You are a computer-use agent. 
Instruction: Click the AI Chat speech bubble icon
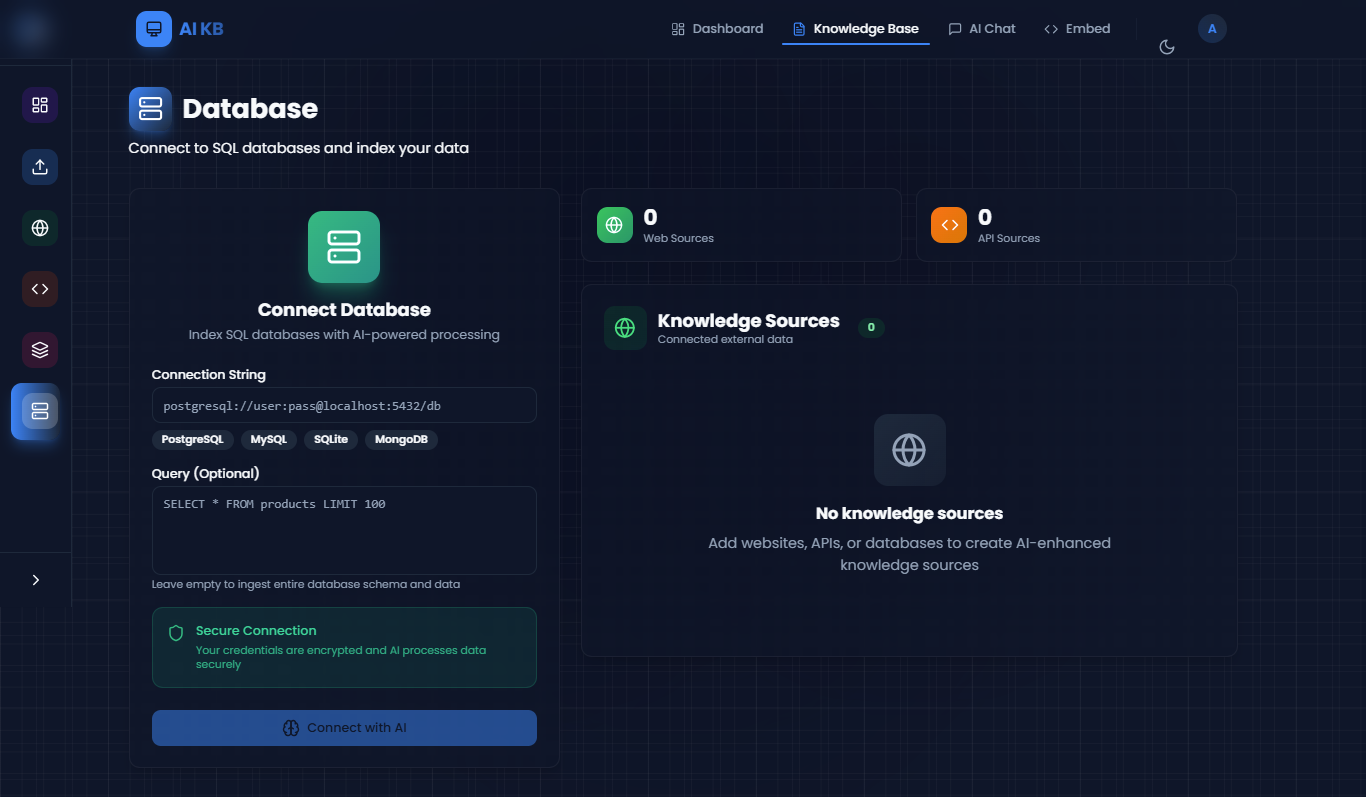(955, 29)
